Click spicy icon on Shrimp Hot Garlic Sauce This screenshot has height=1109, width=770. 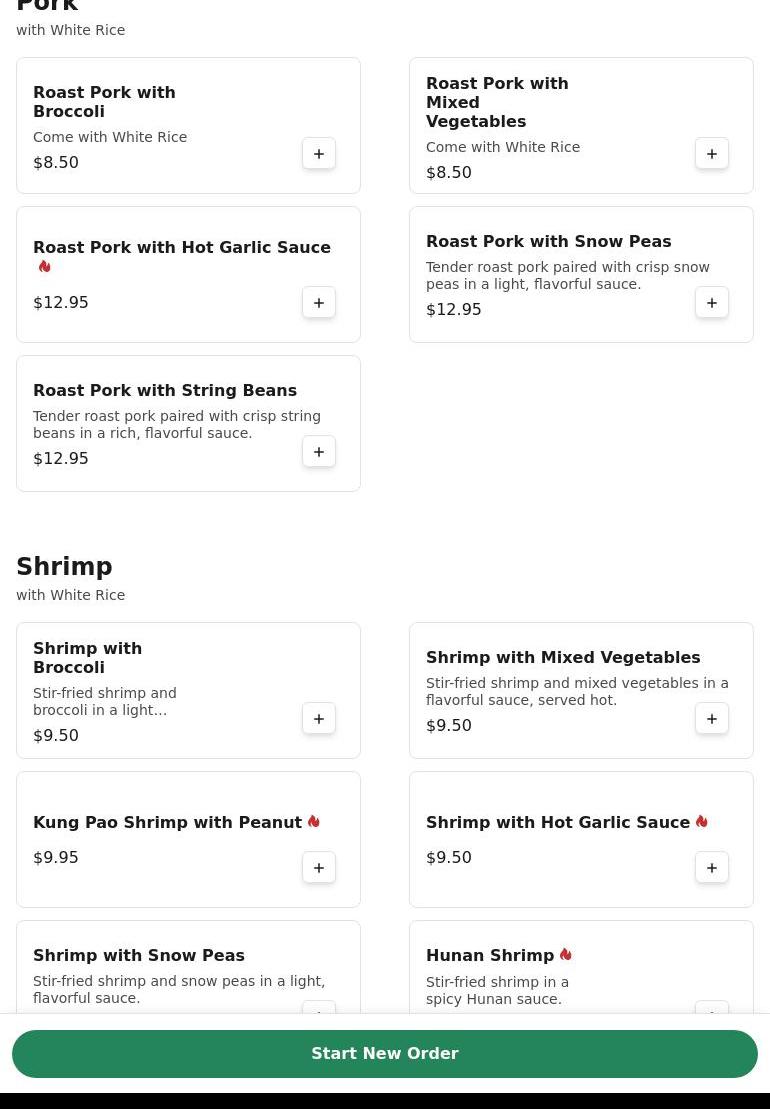click(701, 822)
